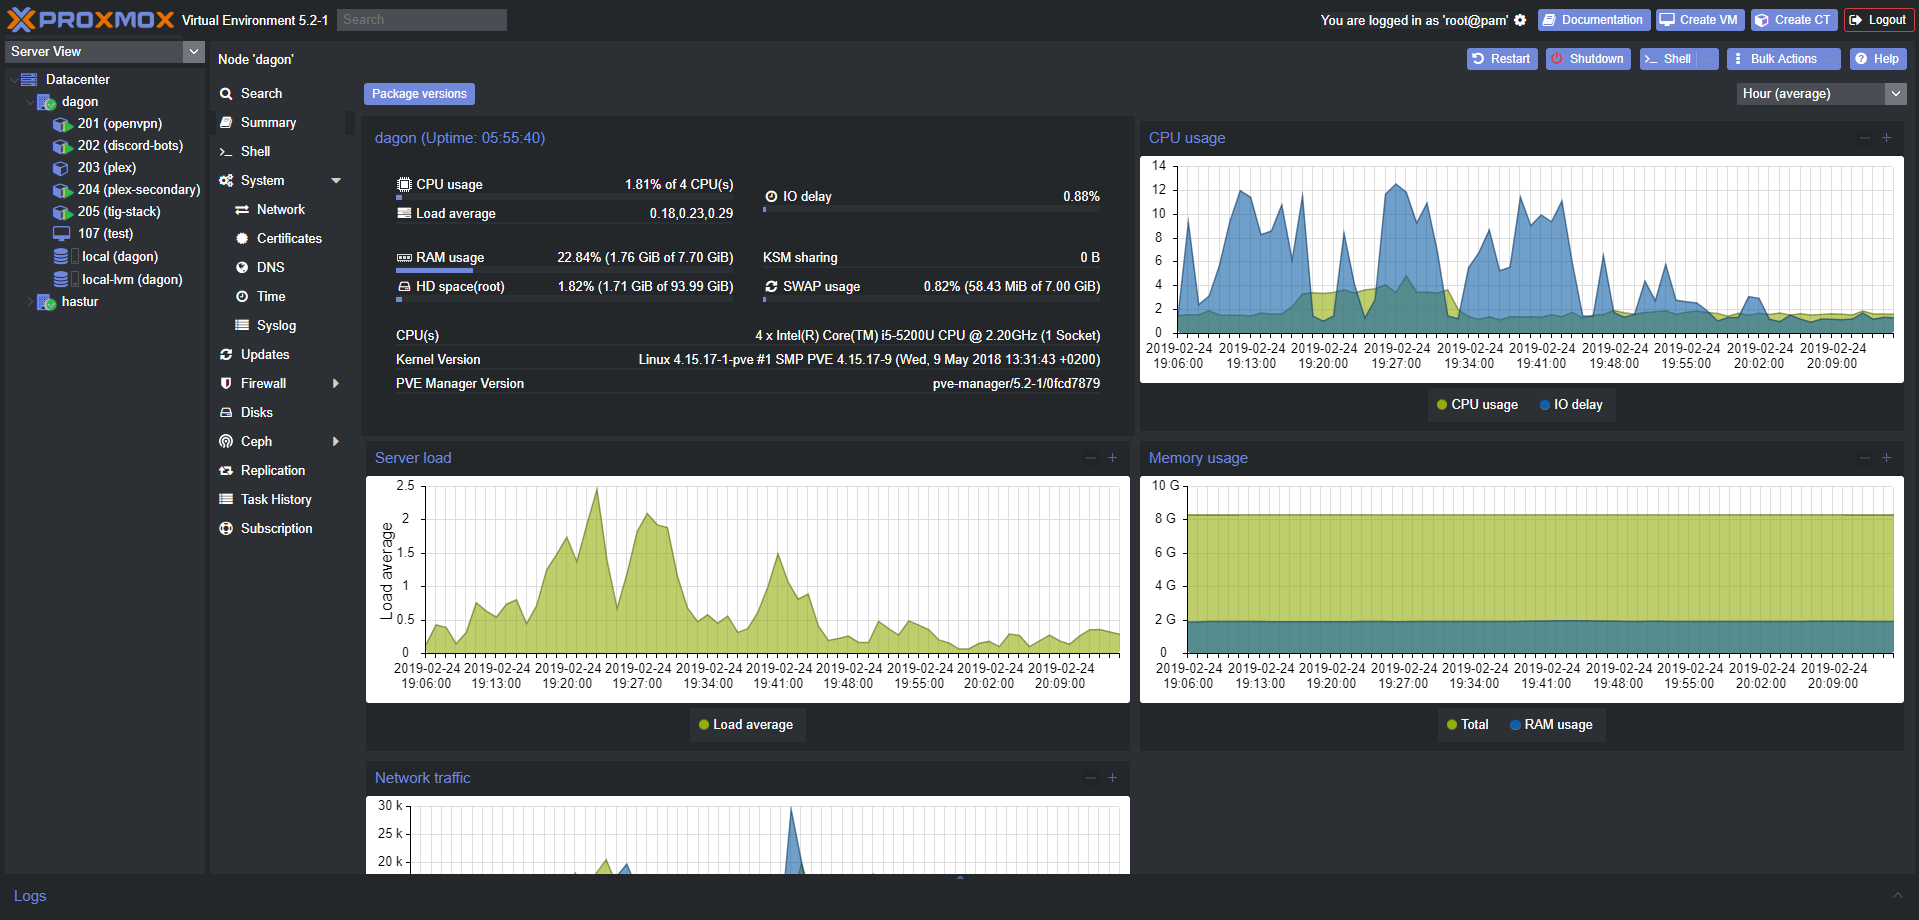This screenshot has width=1919, height=920.
Task: Open the Server View dropdown
Action: (193, 52)
